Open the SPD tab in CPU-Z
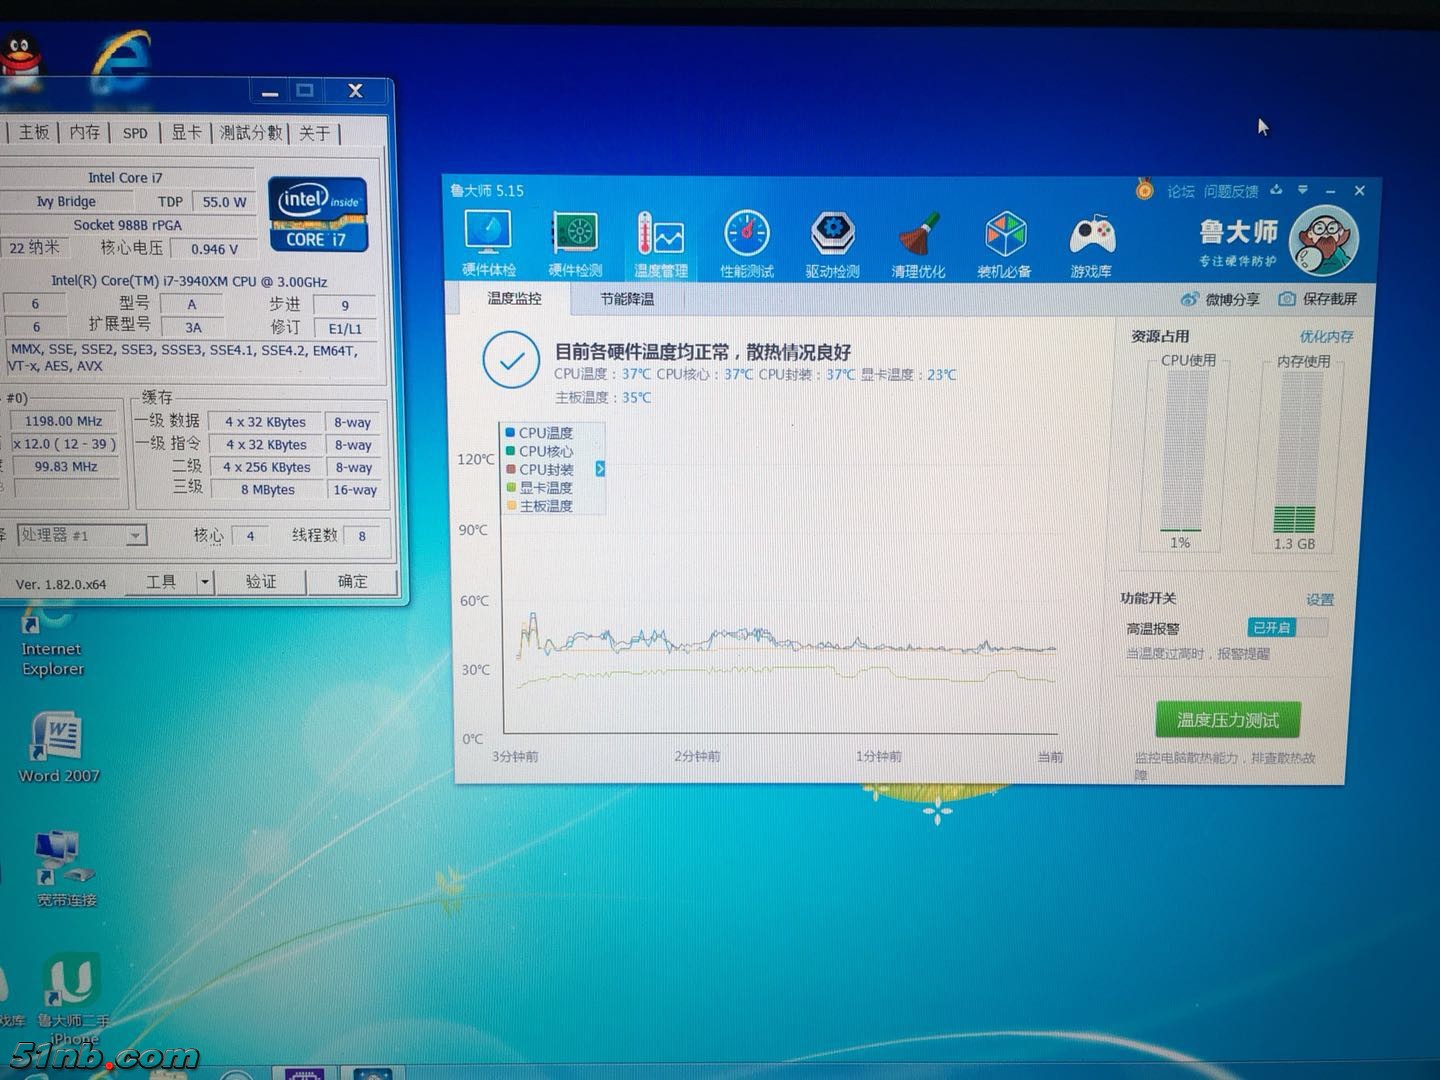The width and height of the screenshot is (1440, 1080). (x=135, y=132)
